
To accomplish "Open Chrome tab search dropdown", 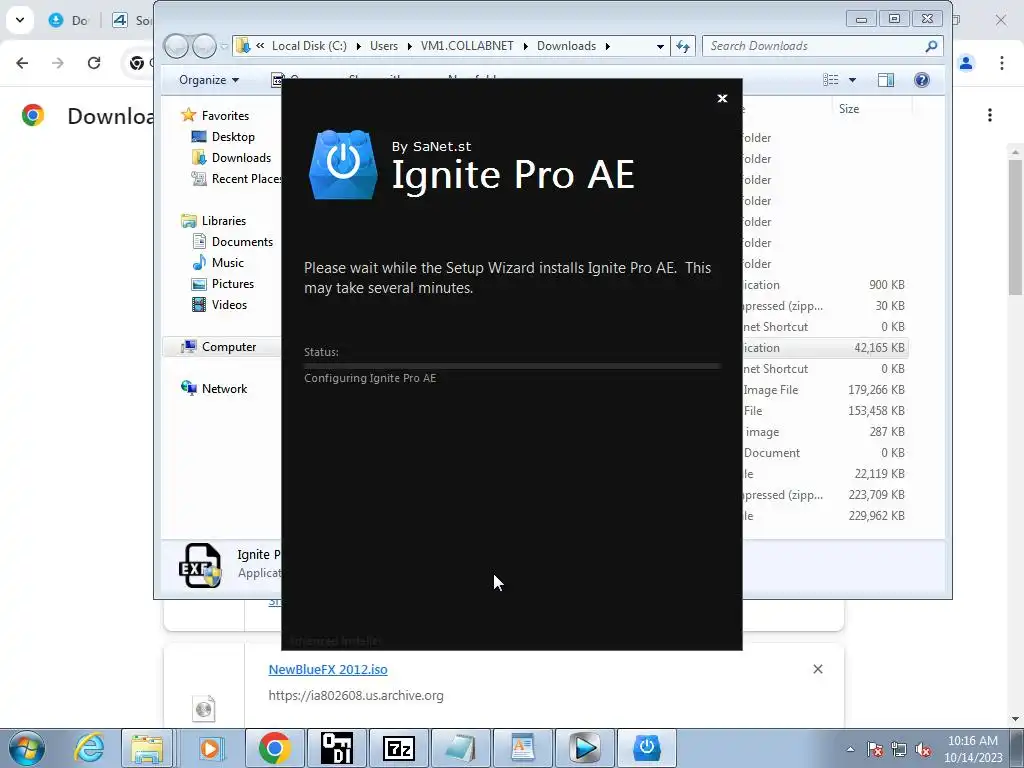I will (20, 20).
